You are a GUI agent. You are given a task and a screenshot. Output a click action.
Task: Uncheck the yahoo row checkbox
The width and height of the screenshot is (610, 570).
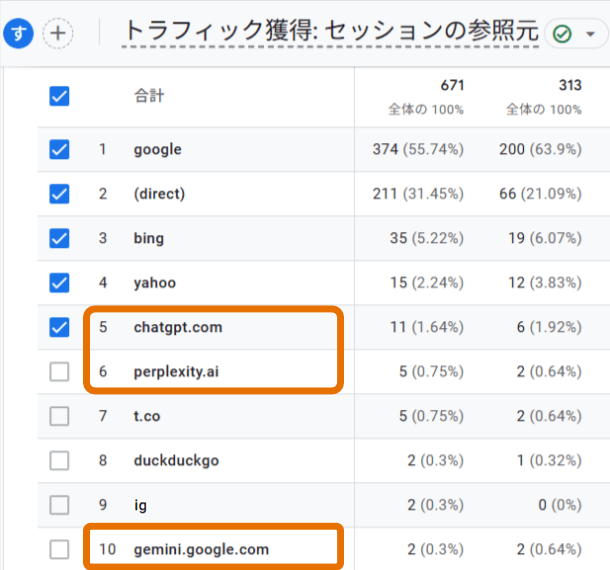pos(59,283)
